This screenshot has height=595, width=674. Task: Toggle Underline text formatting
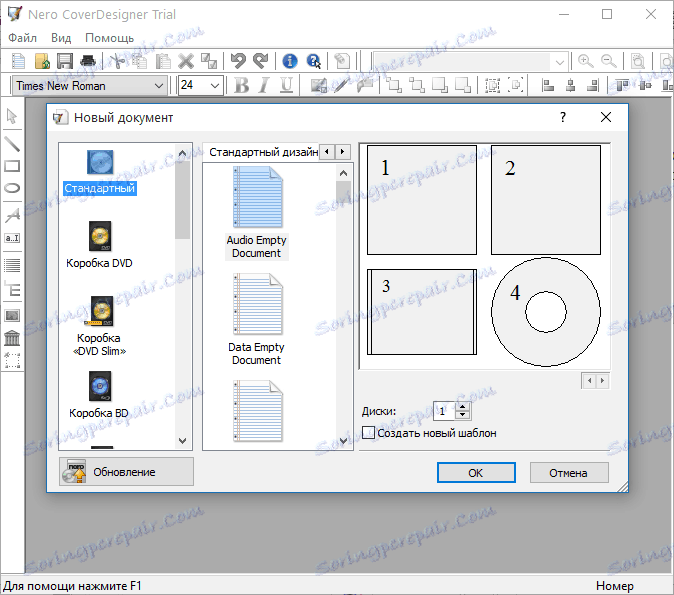pyautogui.click(x=286, y=85)
